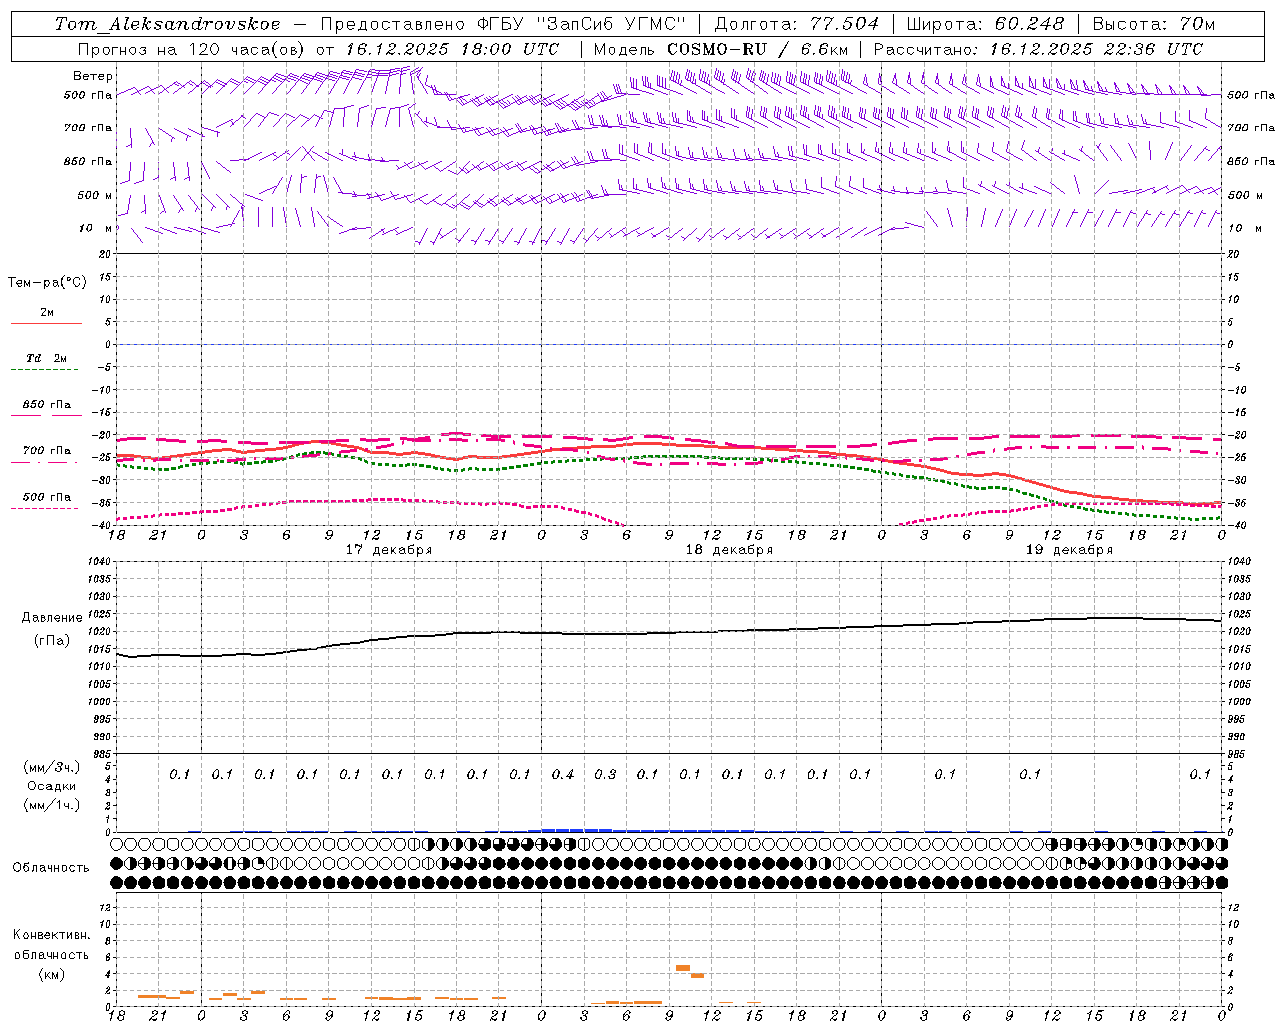Select the left 10 м wind level label
Screen dimensions: 1280x1024
[x=96, y=228]
